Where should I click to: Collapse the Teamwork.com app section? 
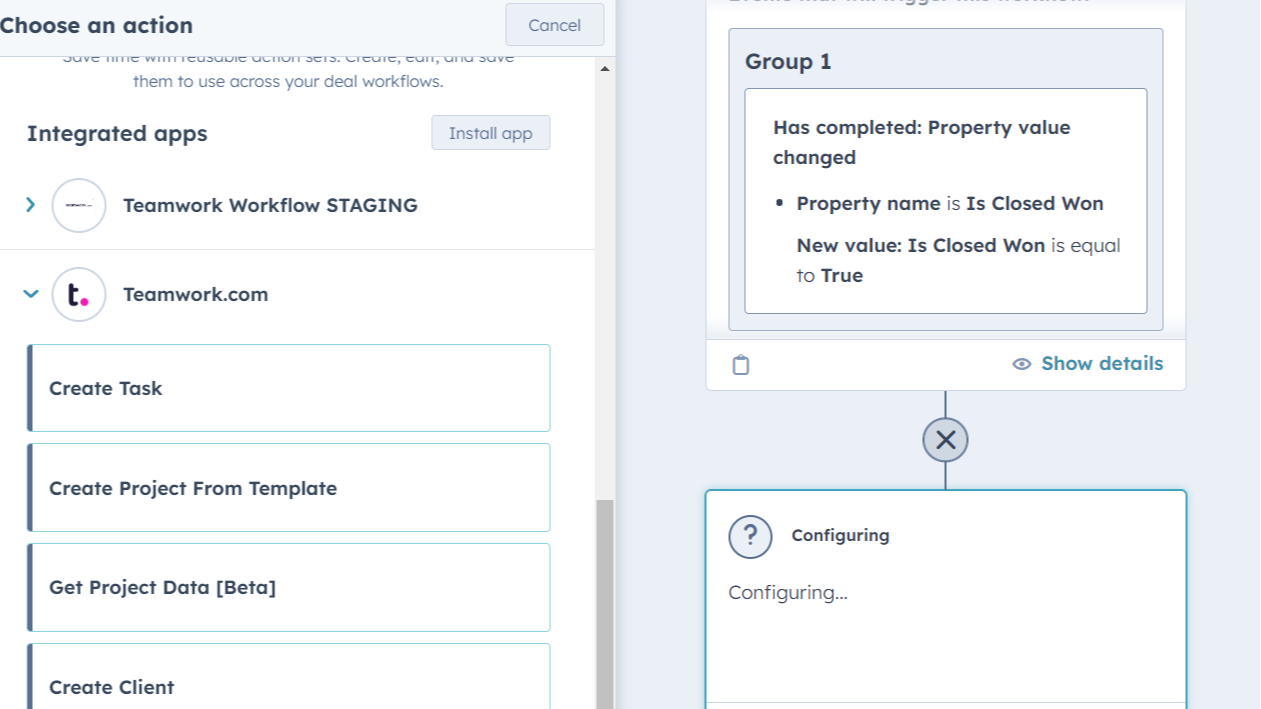click(30, 294)
